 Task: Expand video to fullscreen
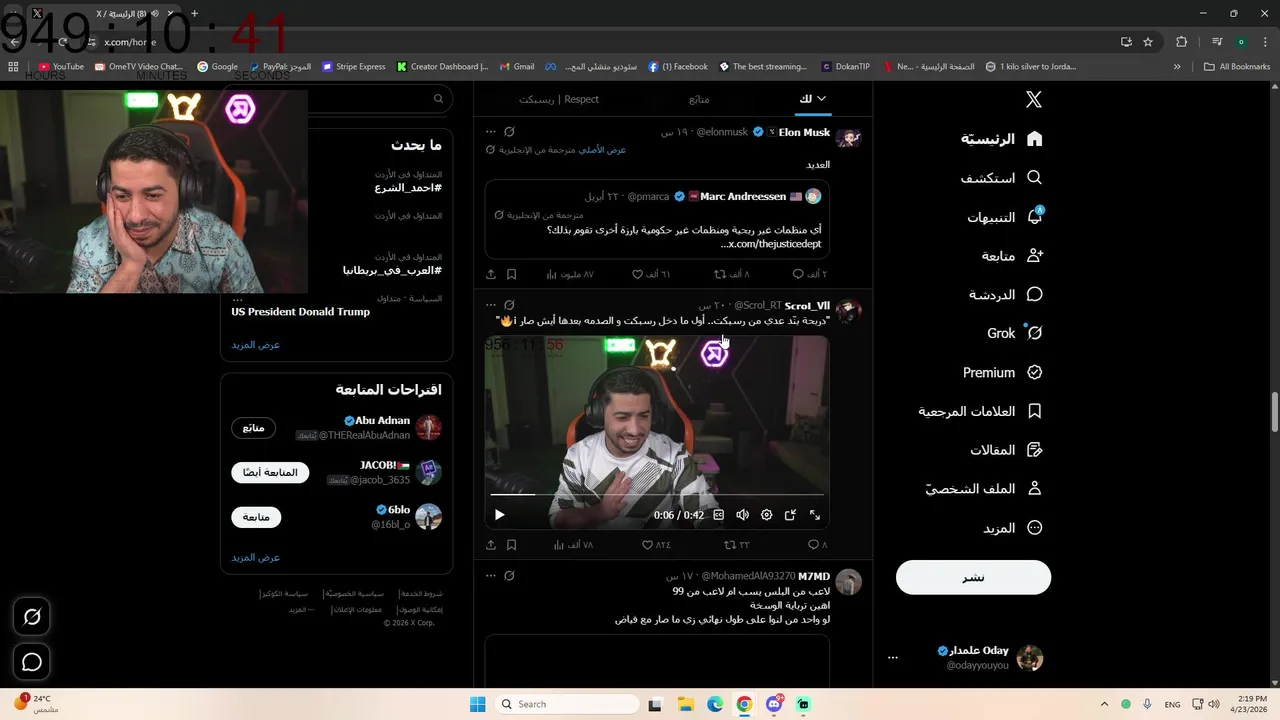[814, 515]
